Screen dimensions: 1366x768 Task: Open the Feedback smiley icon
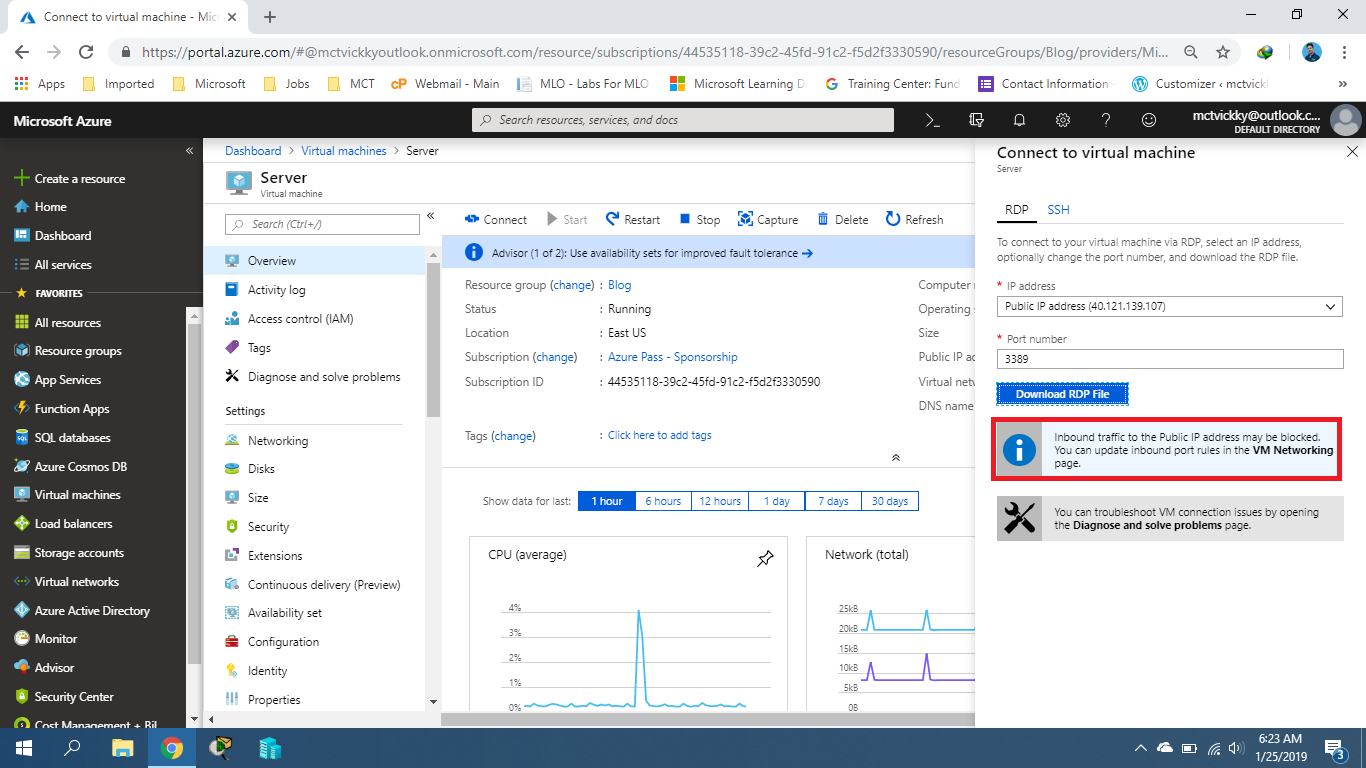click(1149, 120)
